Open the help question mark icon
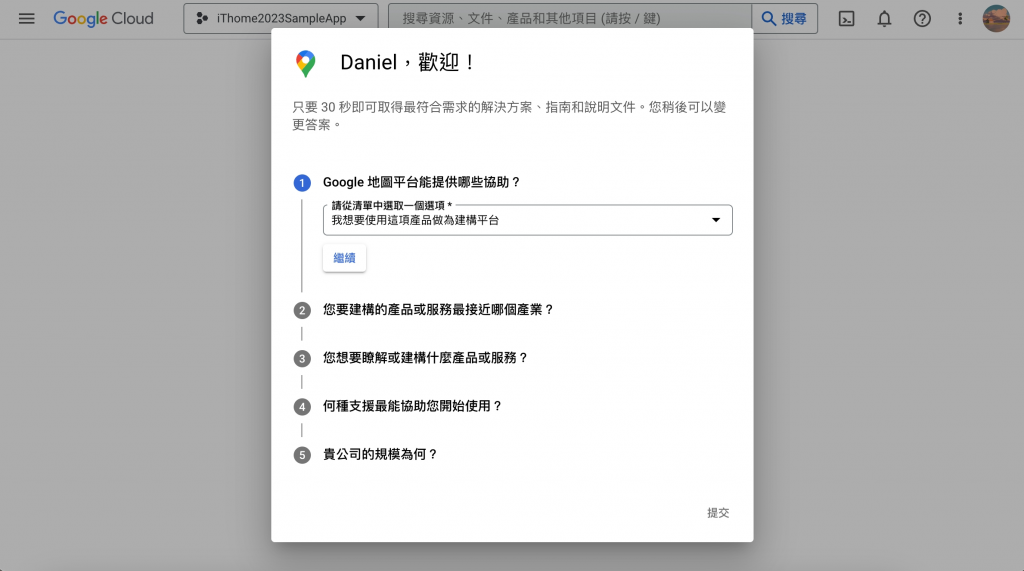 pos(922,18)
